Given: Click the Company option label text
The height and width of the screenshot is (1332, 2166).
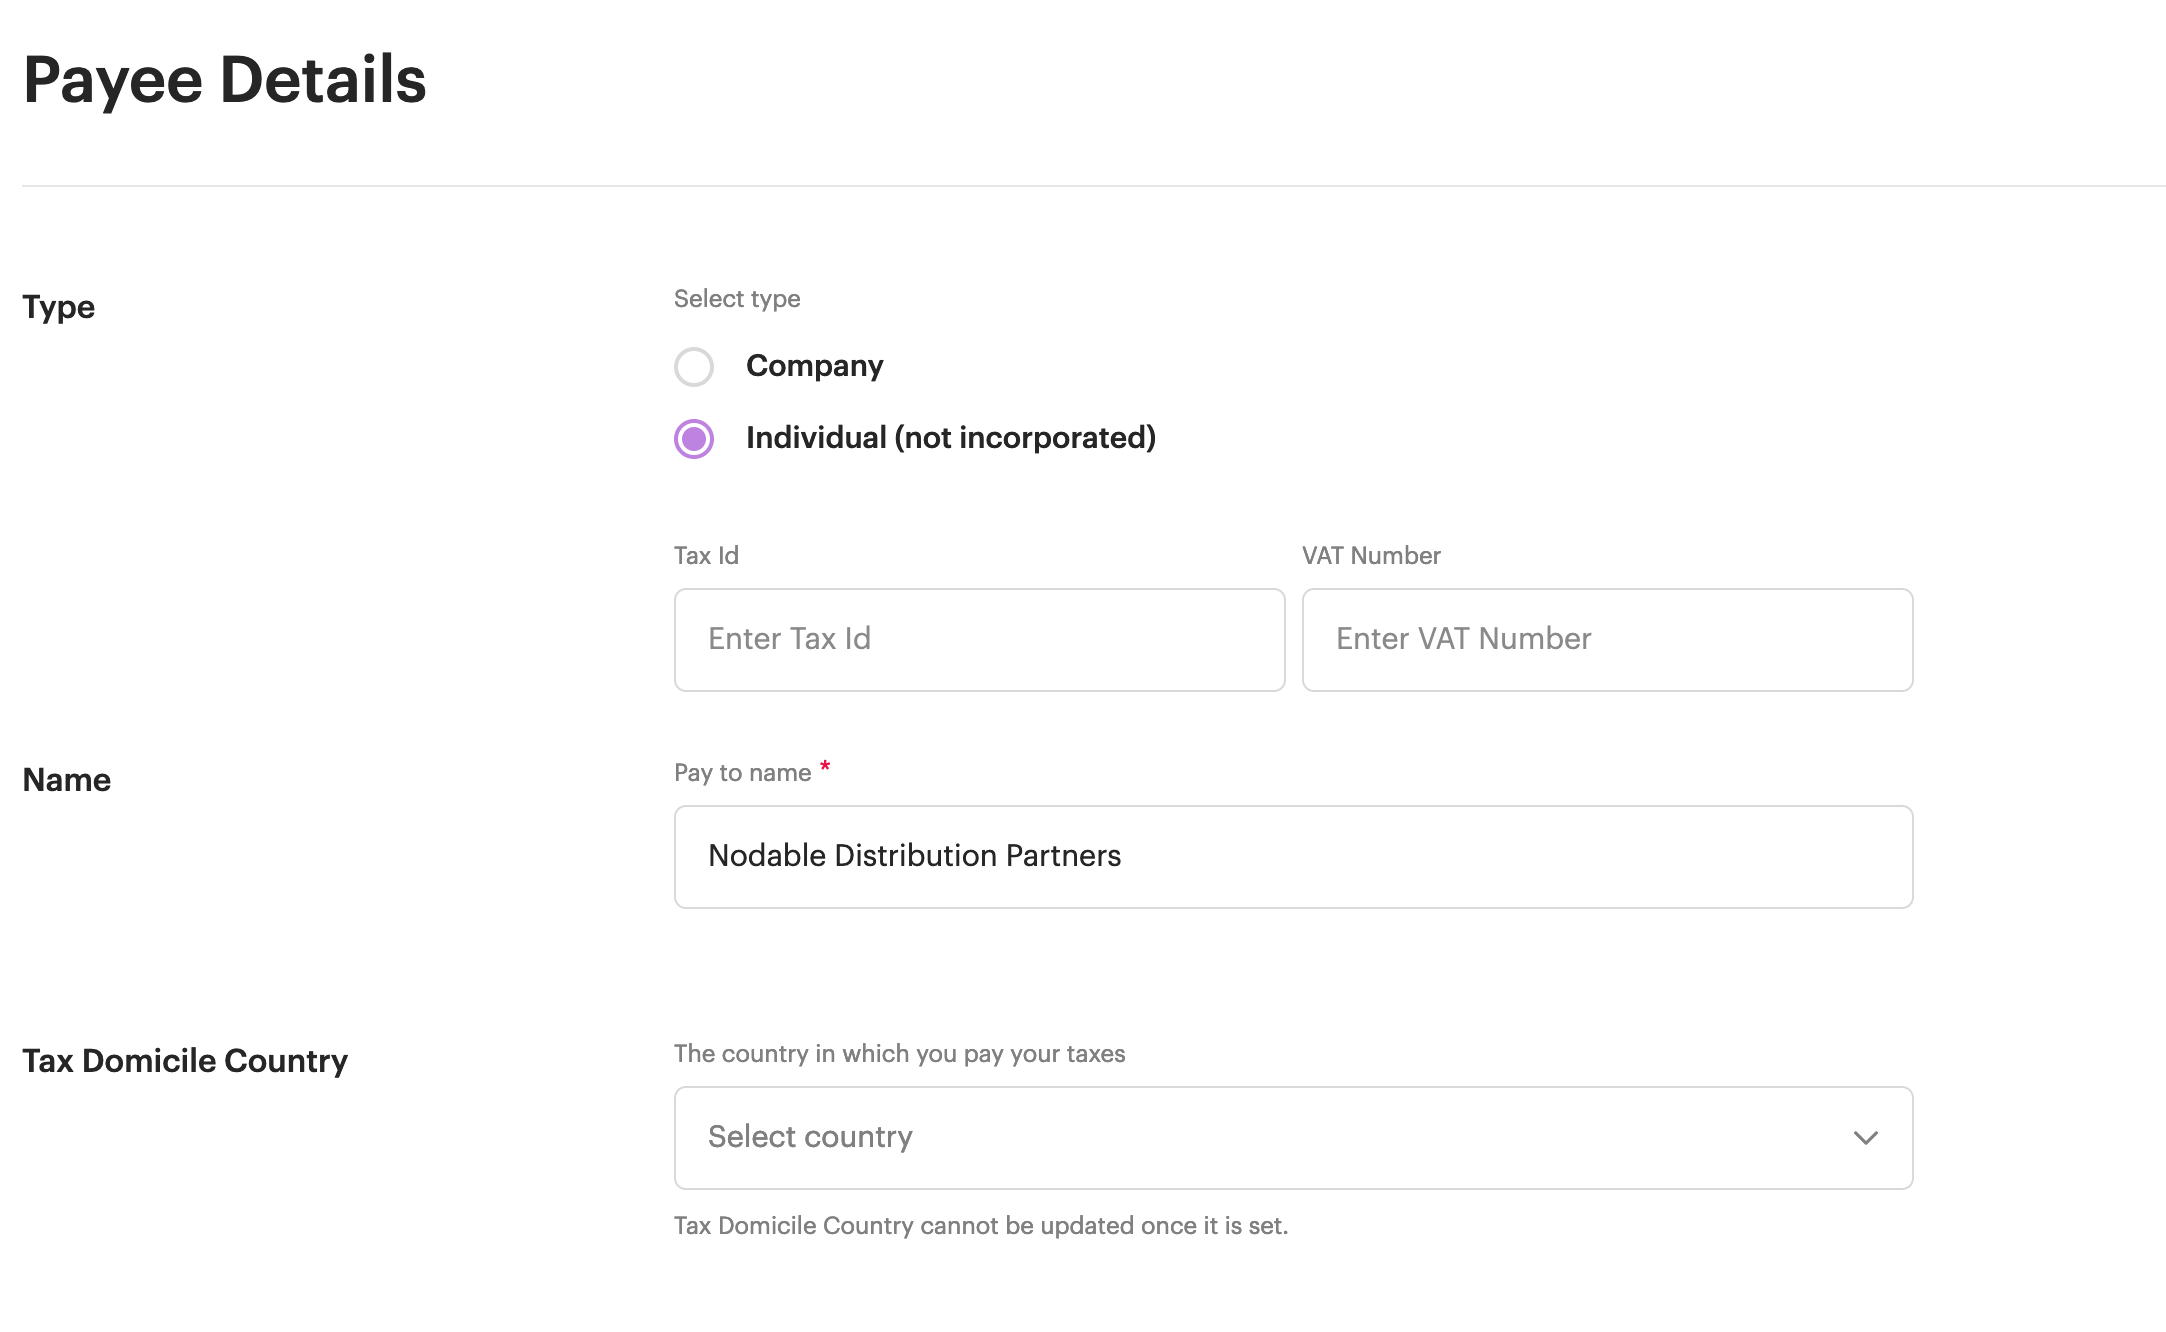Looking at the screenshot, I should 814,366.
